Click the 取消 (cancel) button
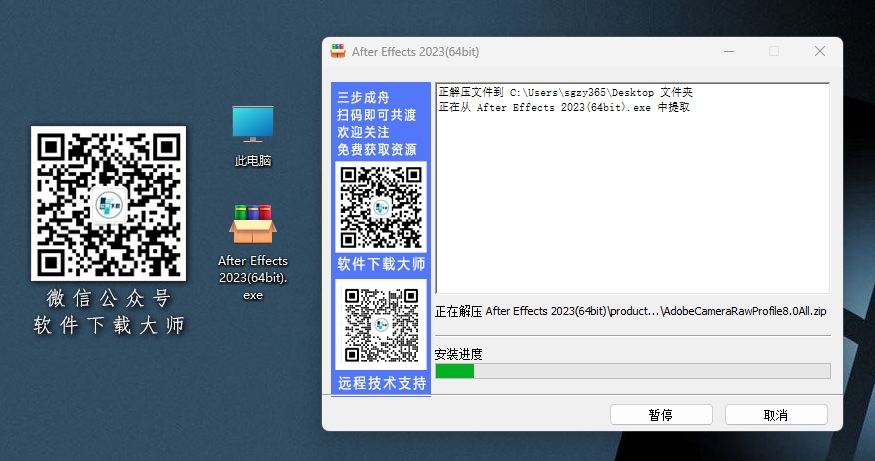This screenshot has height=461, width=875. (x=776, y=415)
